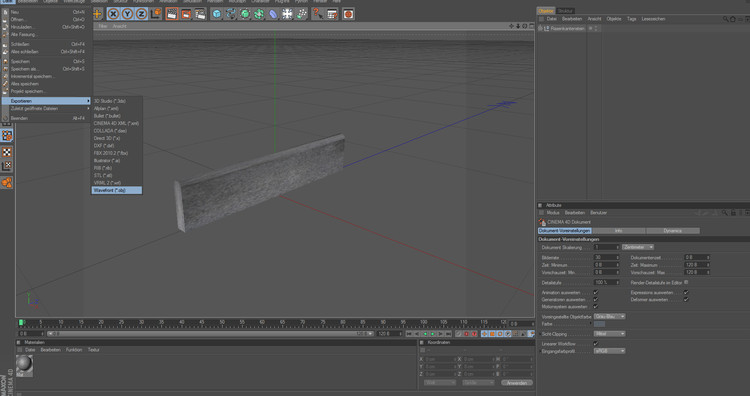Click the green array modeling icon
Viewport: 750px width, 396px height.
pyautogui.click(x=259, y=14)
